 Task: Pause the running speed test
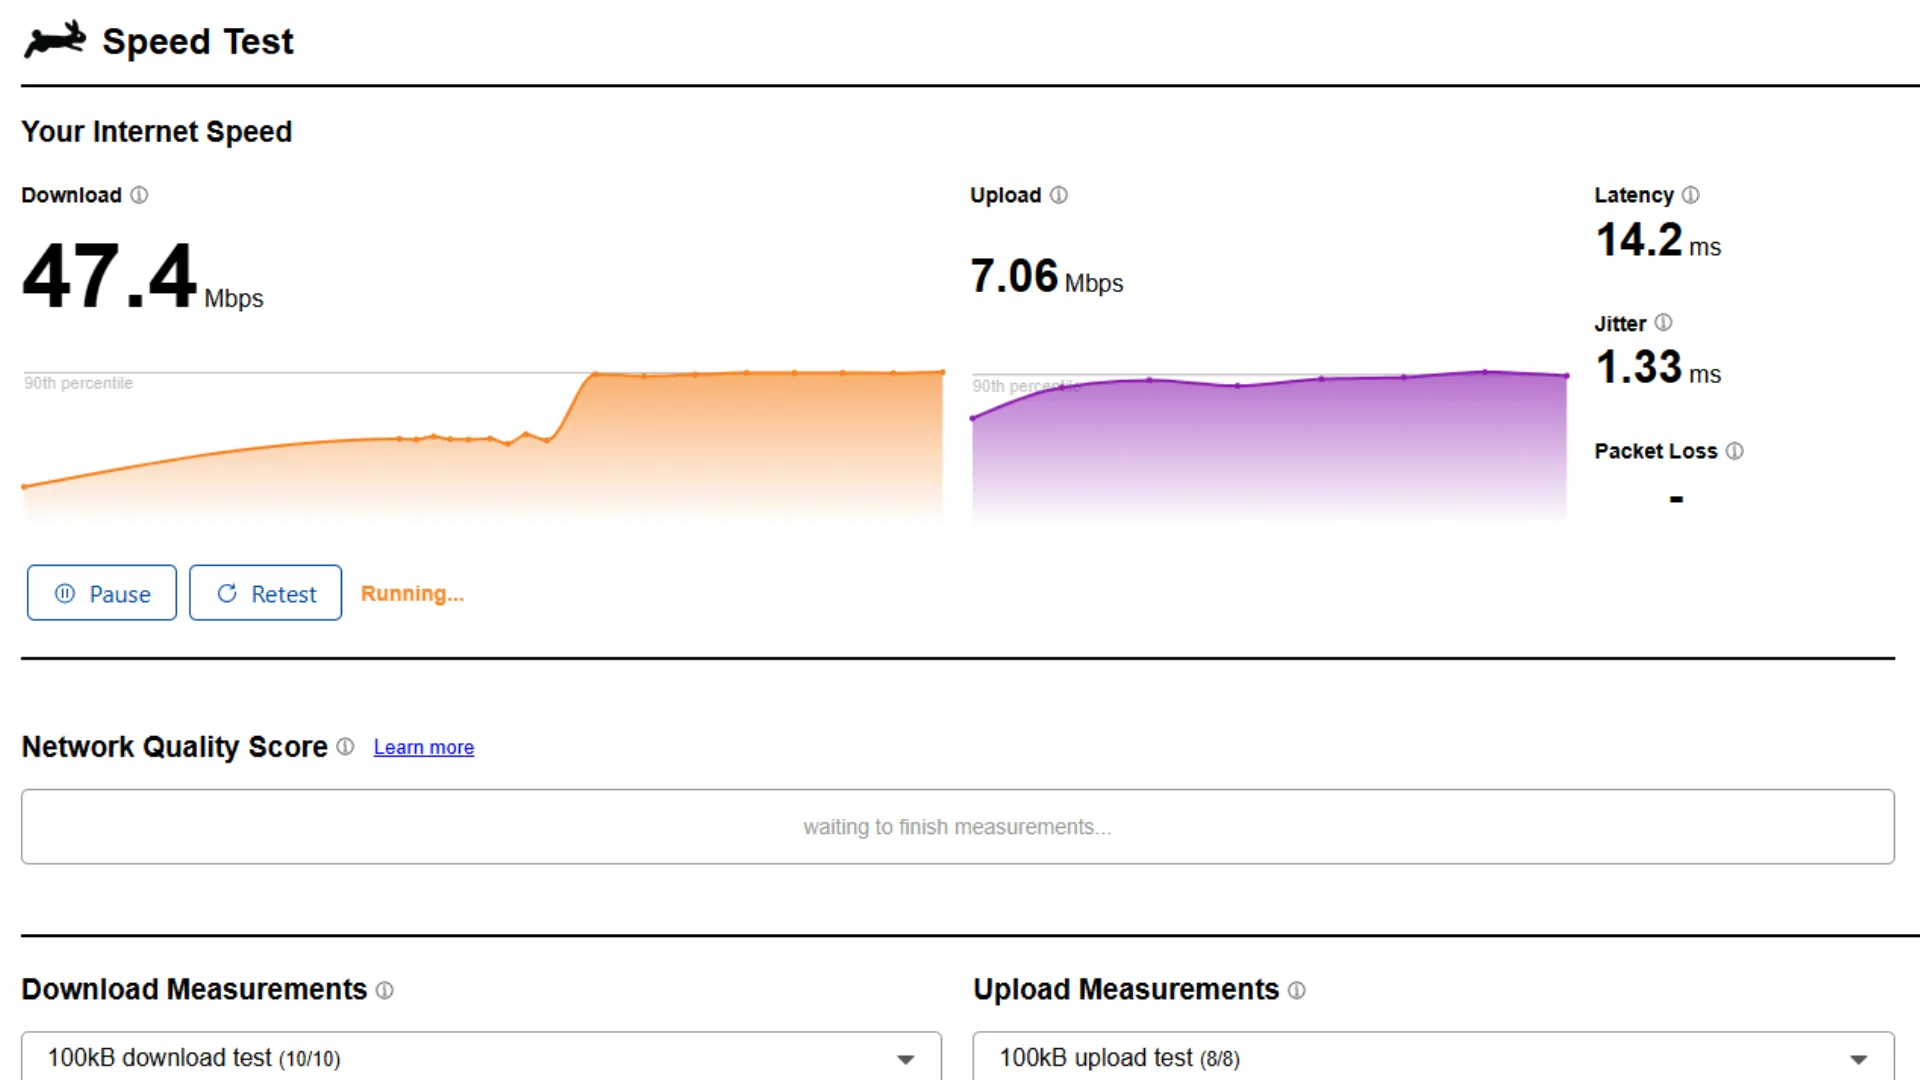pos(102,593)
